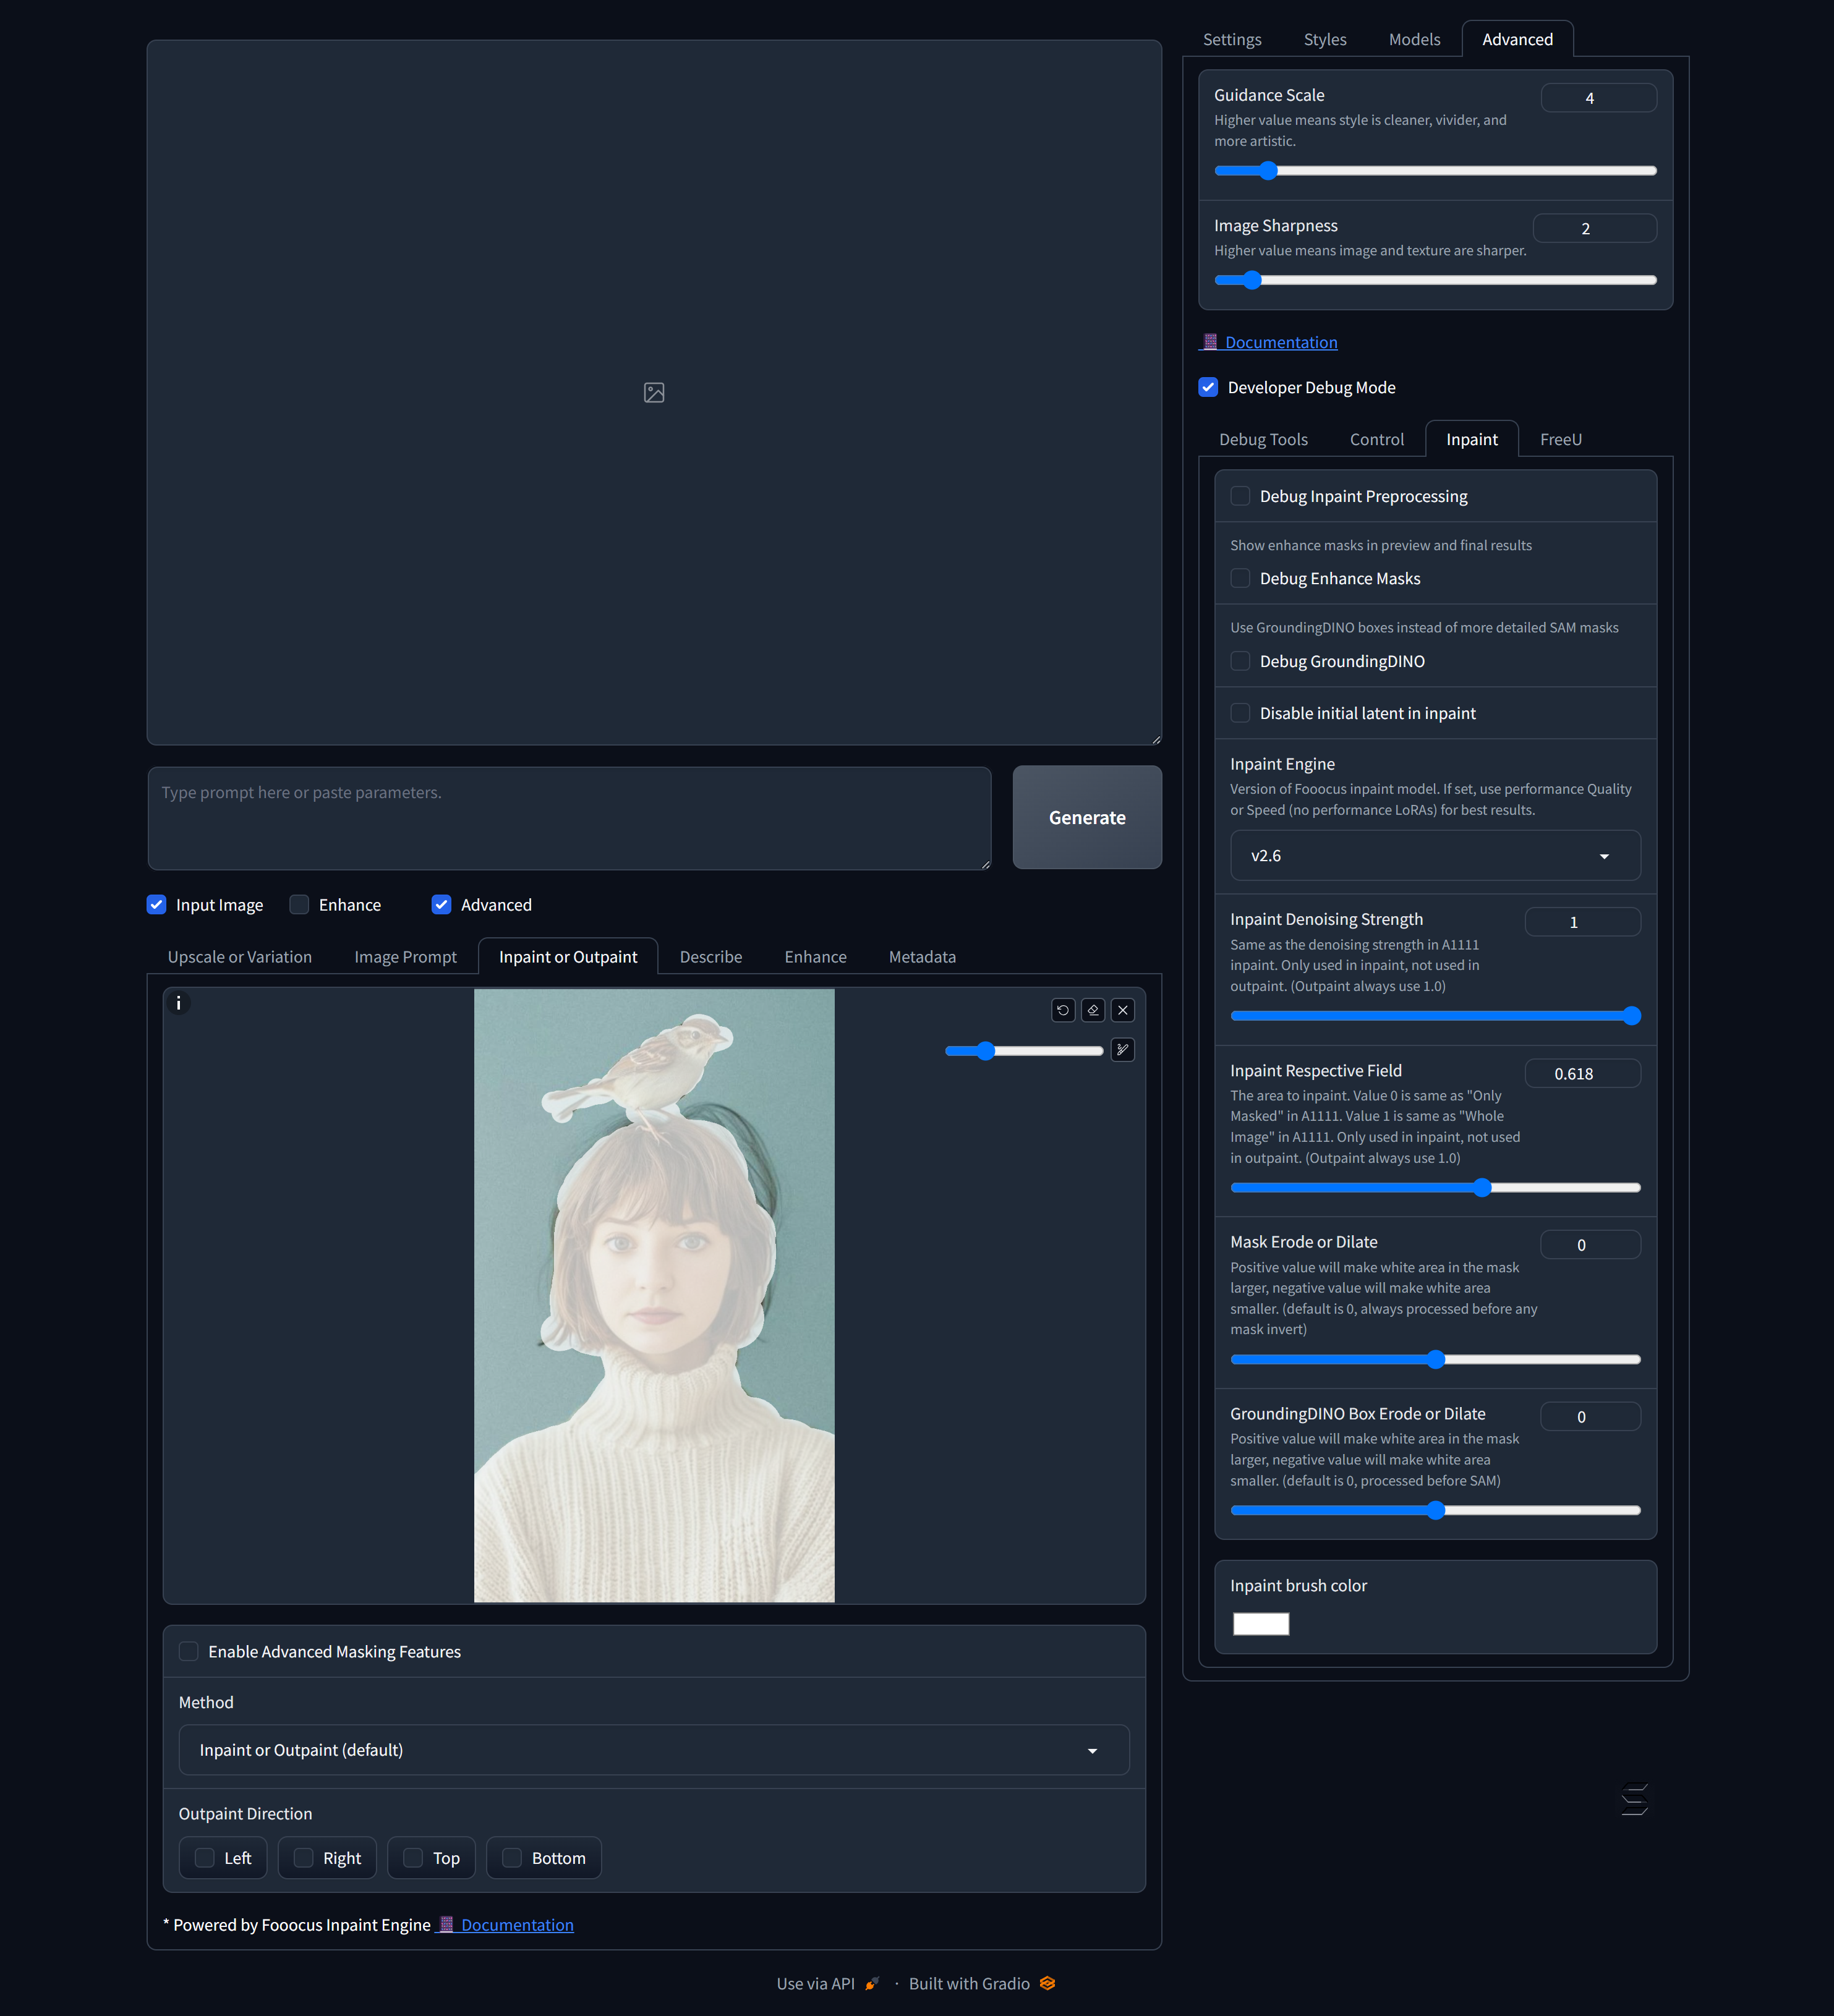This screenshot has height=2016, width=1834.
Task: Click the brush tool icon
Action: coord(1122,1050)
